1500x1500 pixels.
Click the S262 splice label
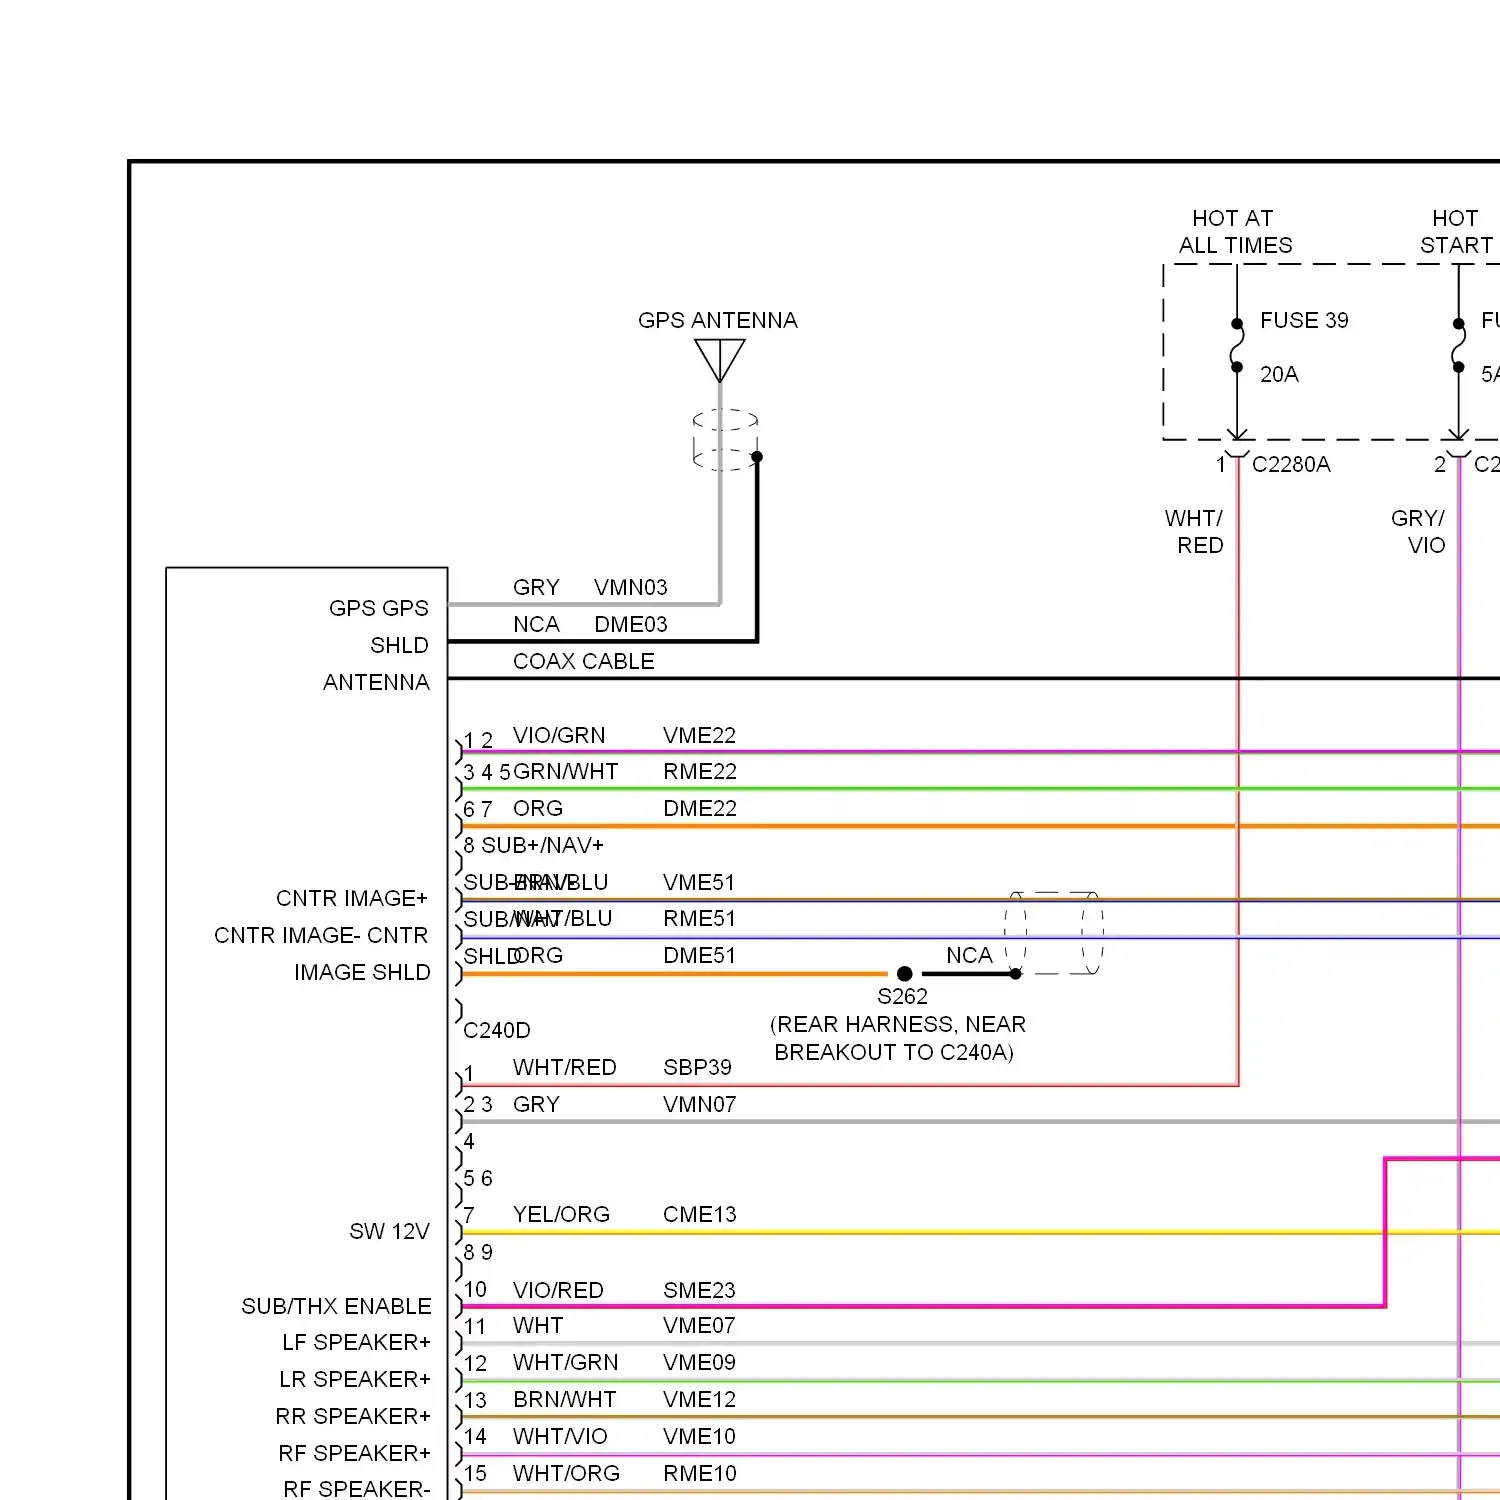(902, 996)
